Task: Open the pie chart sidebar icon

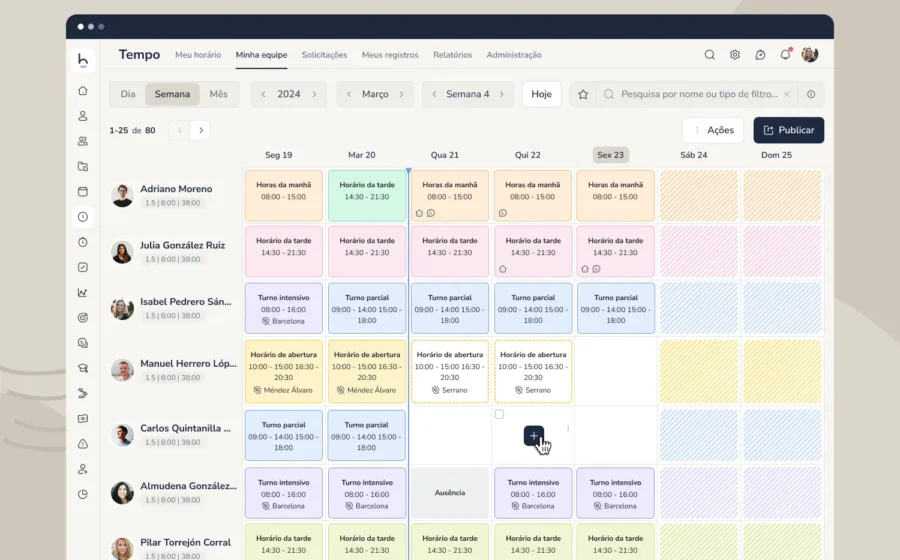Action: (83, 494)
